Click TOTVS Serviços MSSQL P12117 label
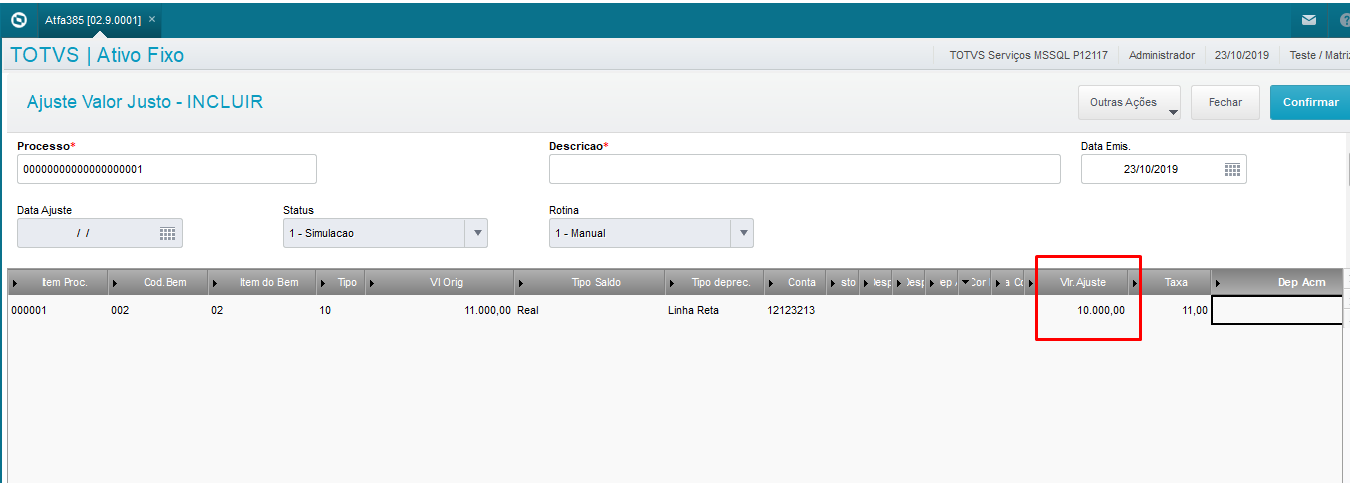The height and width of the screenshot is (483, 1350). [x=1028, y=55]
